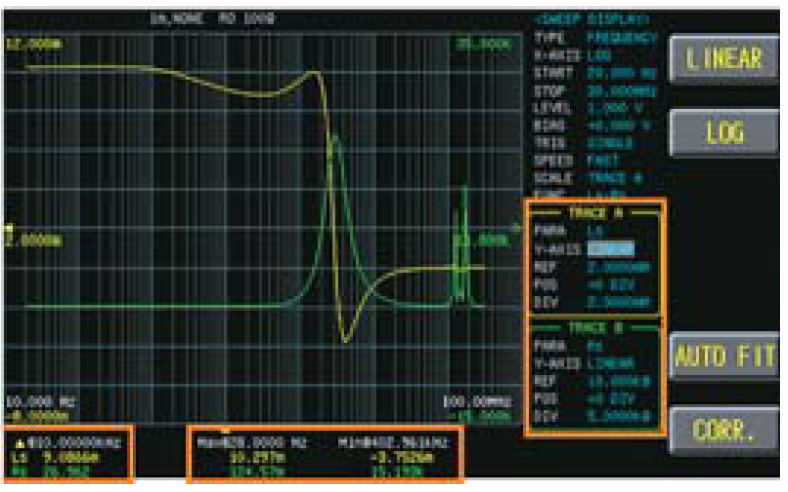Click the yellow trace resonance peak
This screenshot has width=788, height=492.
(x=315, y=73)
